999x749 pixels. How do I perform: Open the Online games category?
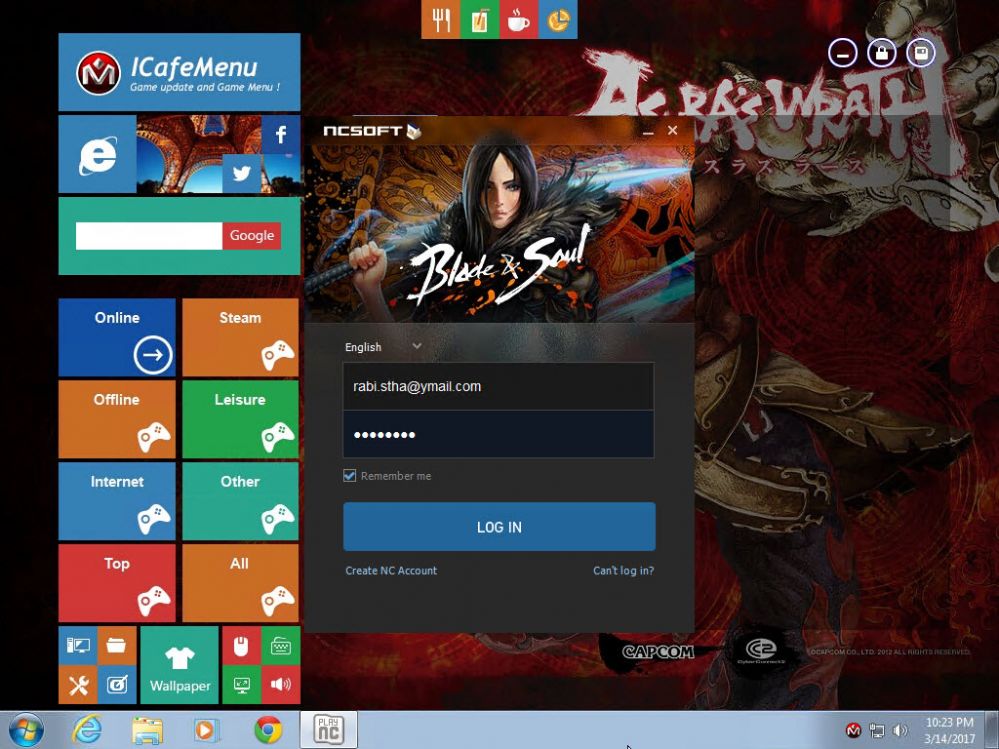117,338
